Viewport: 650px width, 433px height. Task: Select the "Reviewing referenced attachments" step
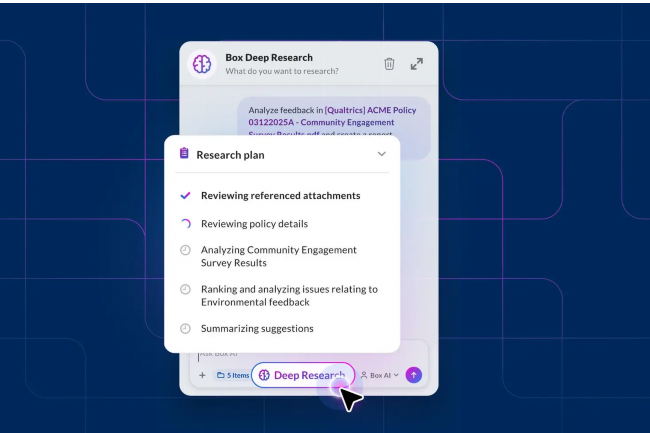[281, 196]
